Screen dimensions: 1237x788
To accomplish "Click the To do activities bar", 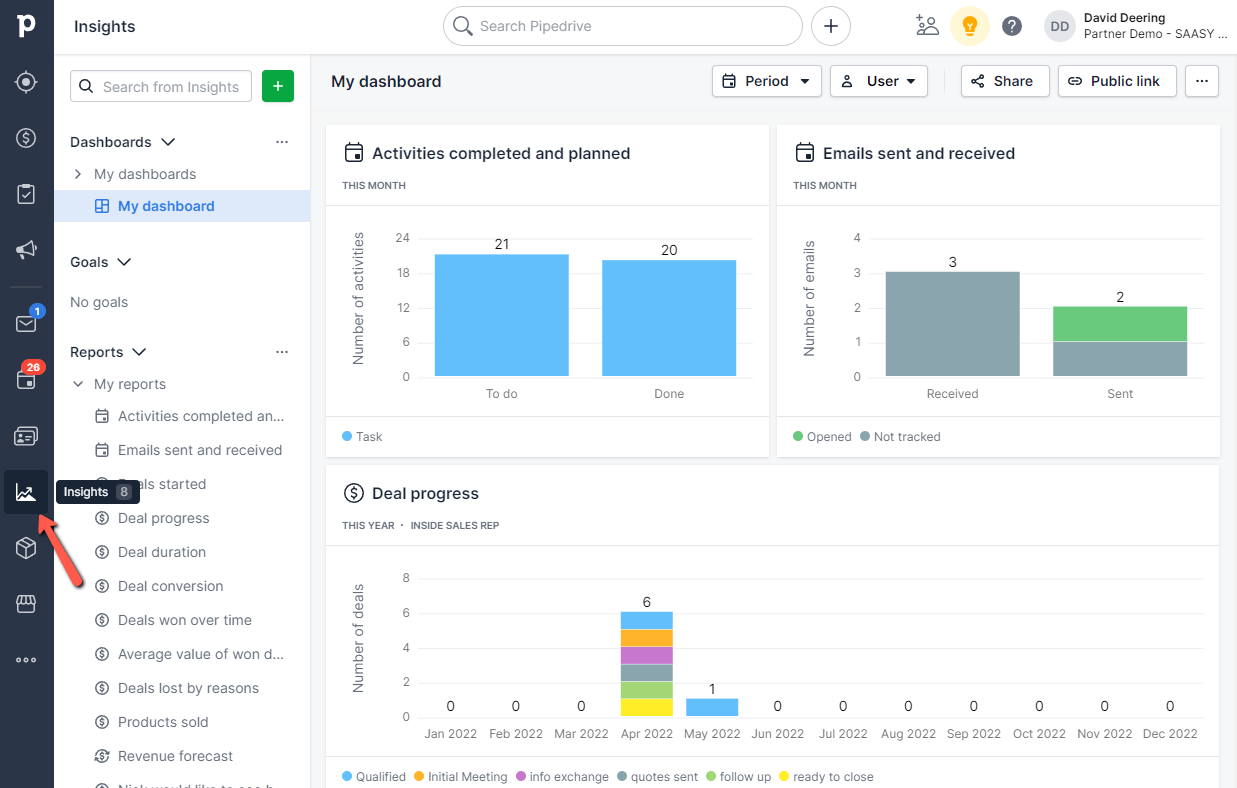I will tap(502, 315).
